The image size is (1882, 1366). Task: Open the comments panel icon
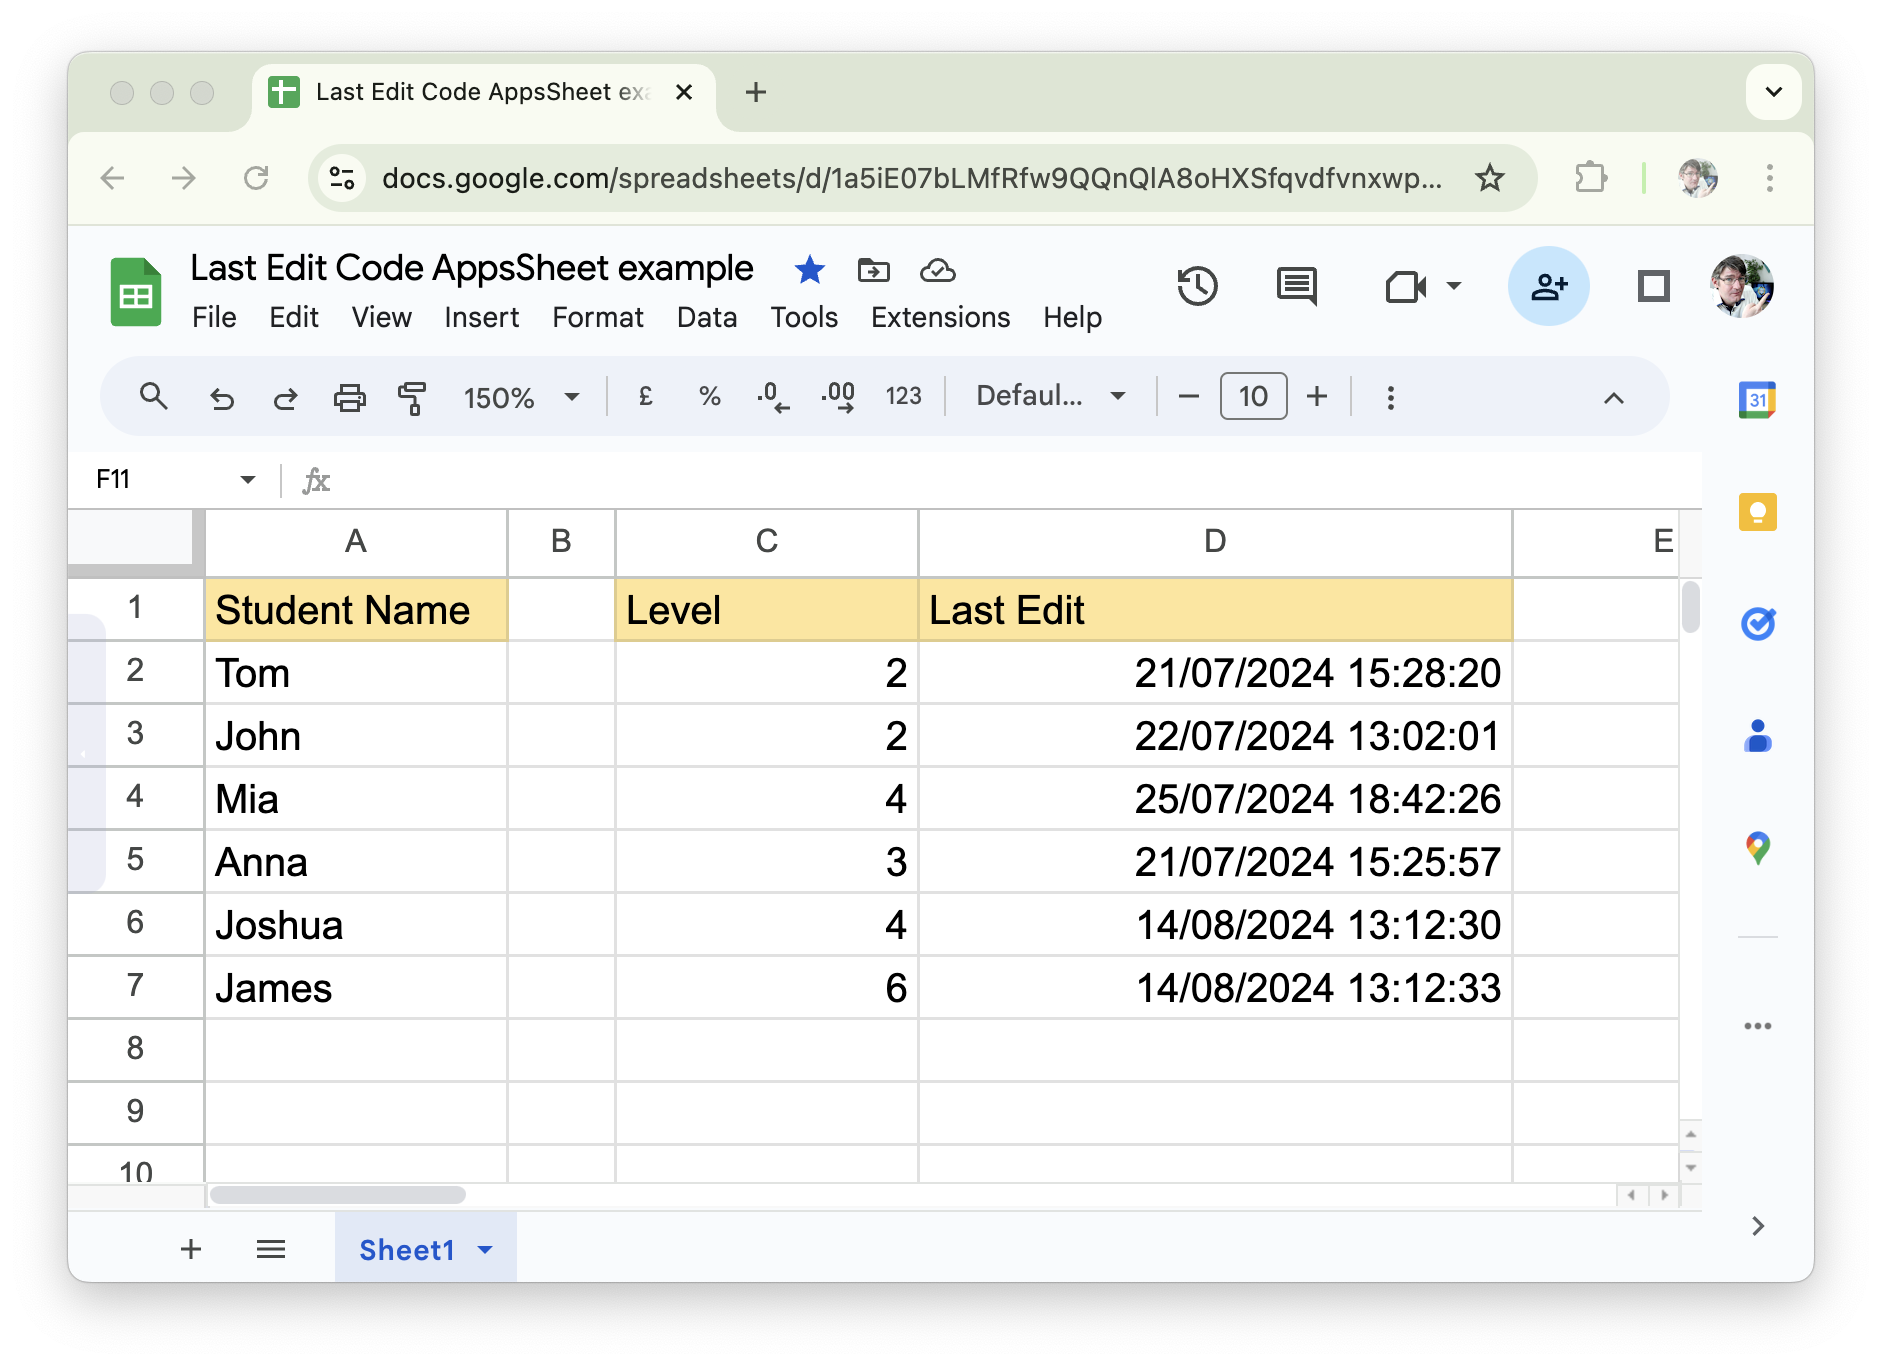point(1296,287)
